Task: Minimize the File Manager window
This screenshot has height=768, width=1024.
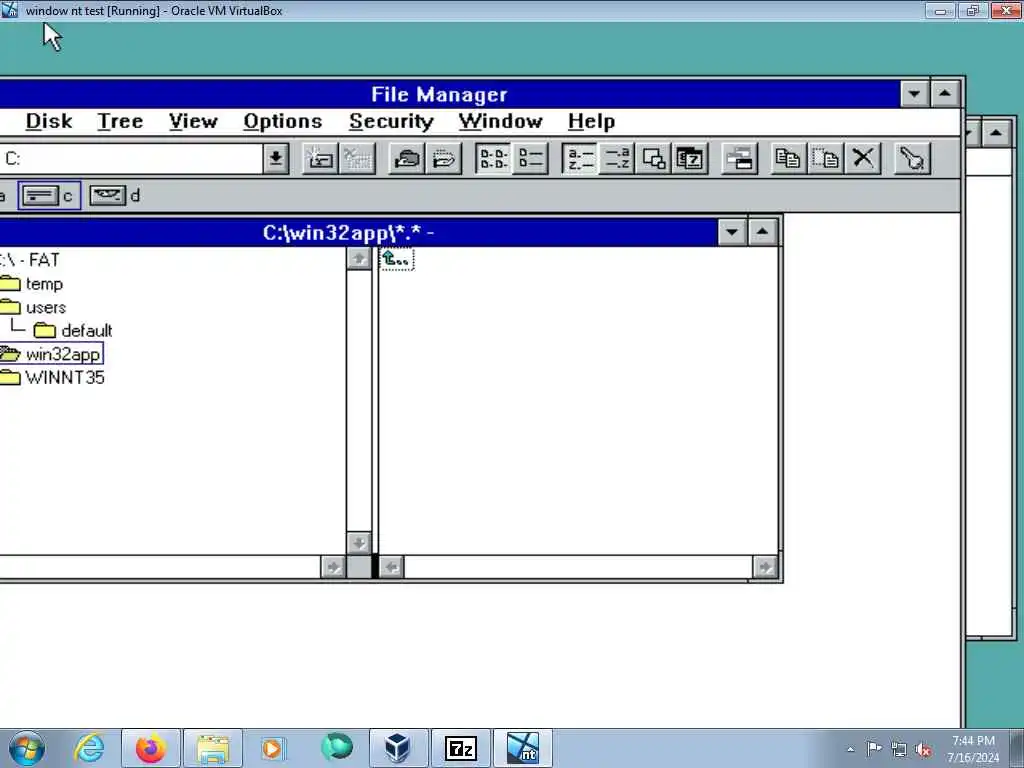Action: [x=914, y=94]
